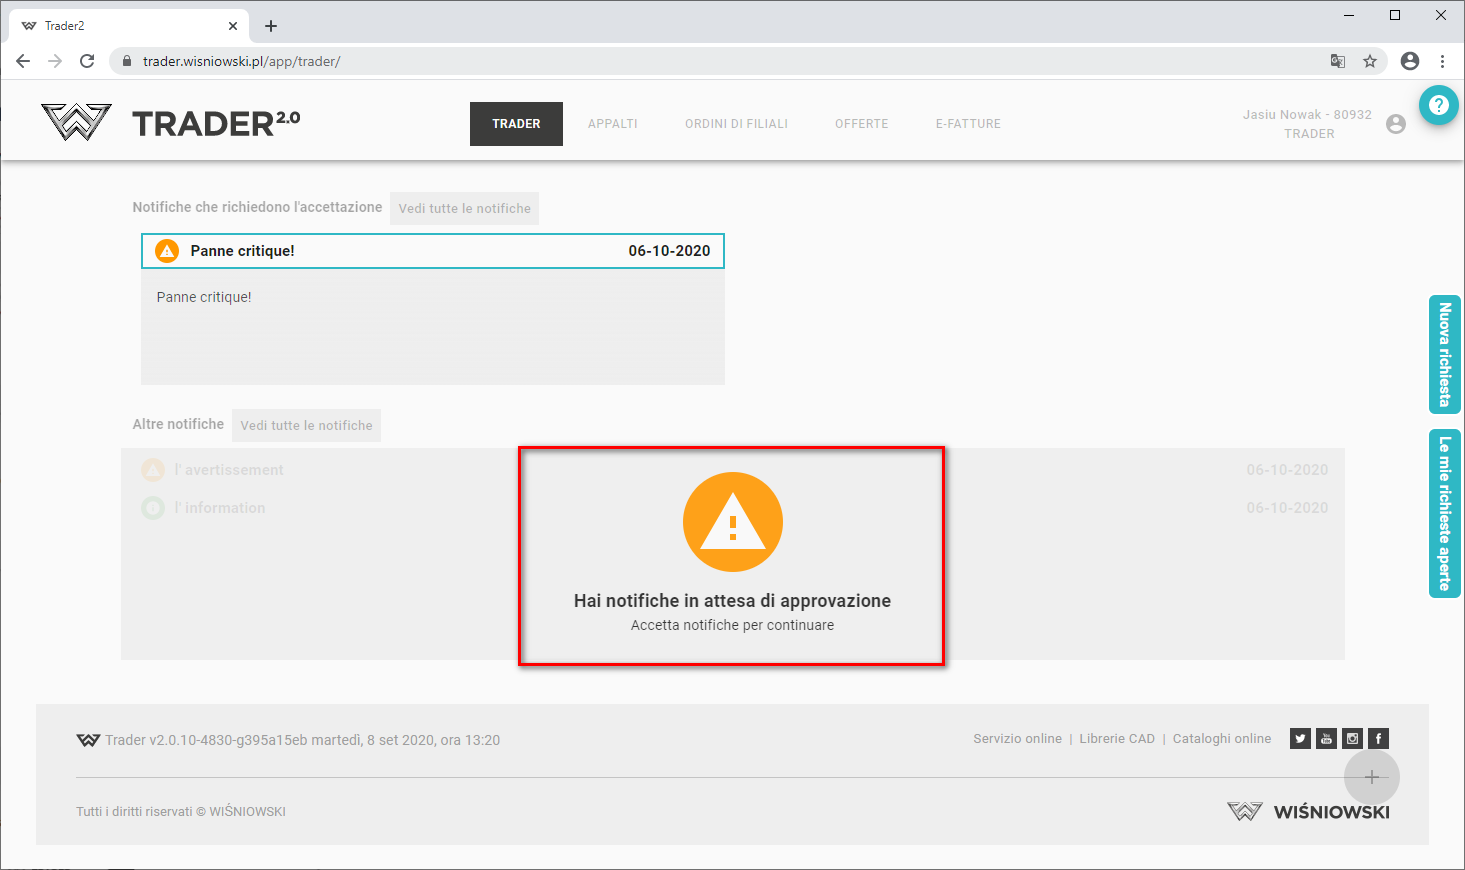Open the E-FATTURE tab
The height and width of the screenshot is (870, 1465).
click(968, 124)
